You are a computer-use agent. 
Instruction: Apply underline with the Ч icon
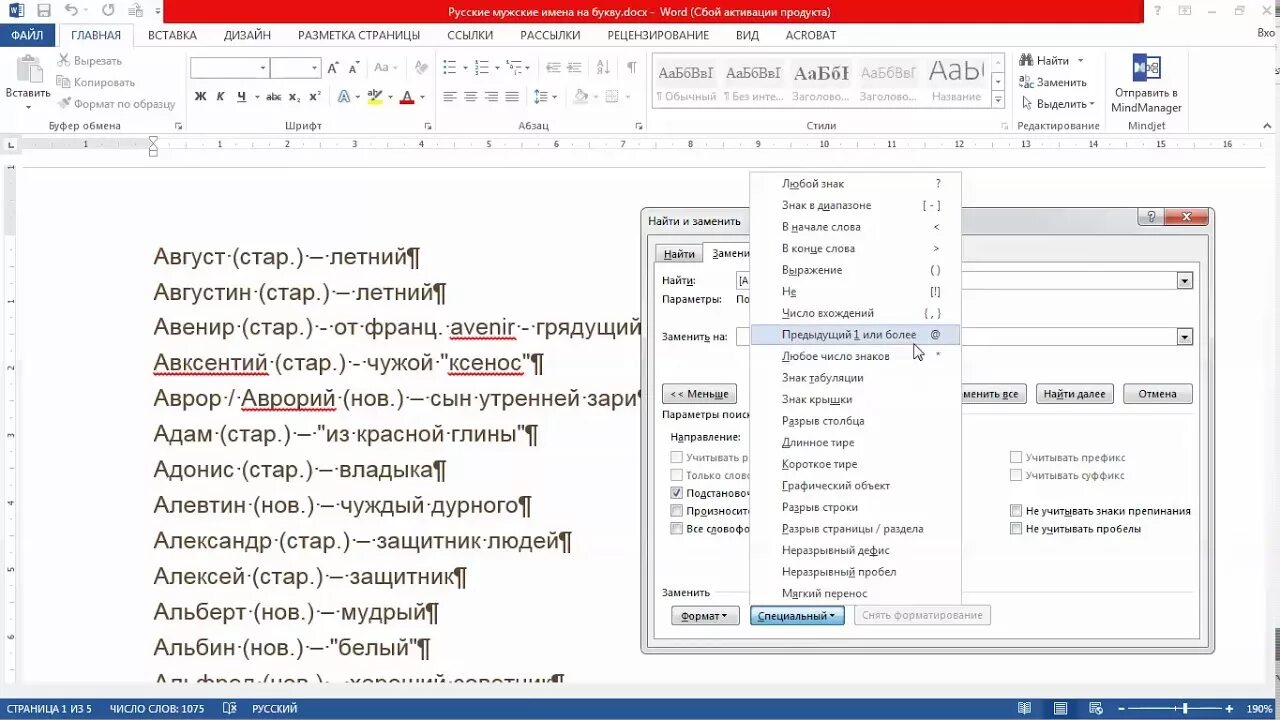[x=242, y=97]
